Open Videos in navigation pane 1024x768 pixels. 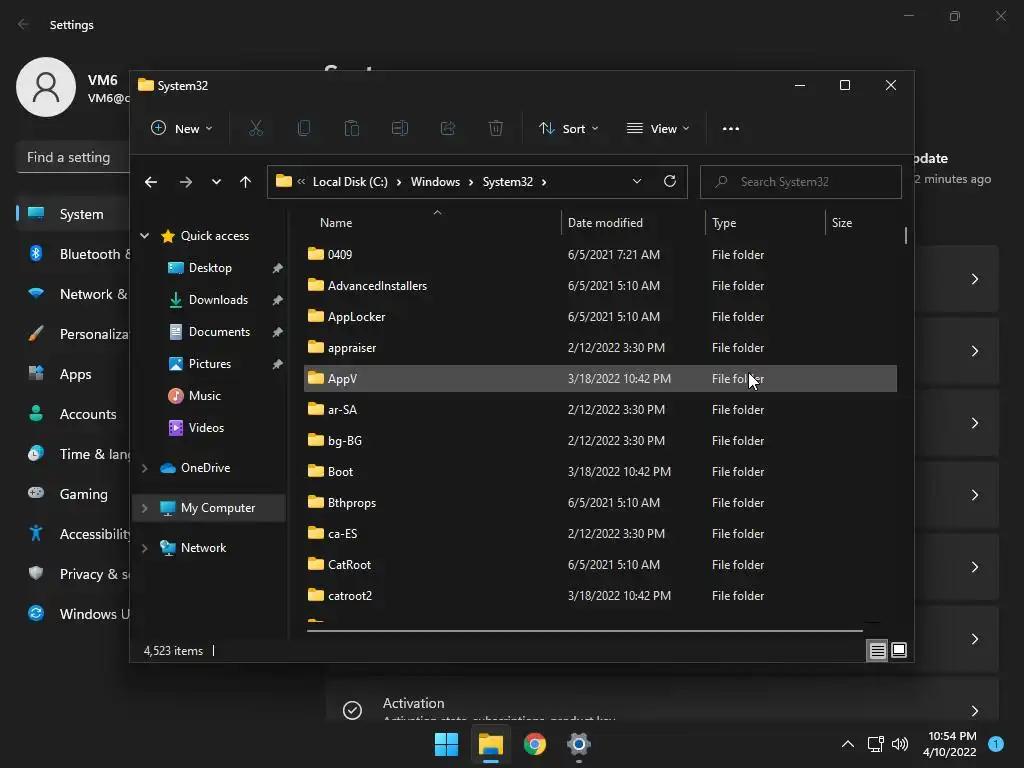click(206, 428)
